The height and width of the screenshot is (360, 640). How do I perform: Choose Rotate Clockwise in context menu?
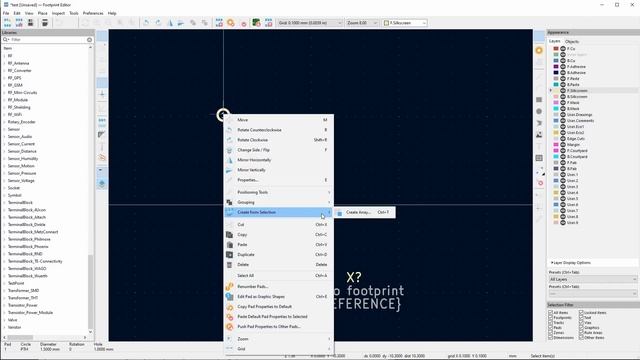[279, 140]
